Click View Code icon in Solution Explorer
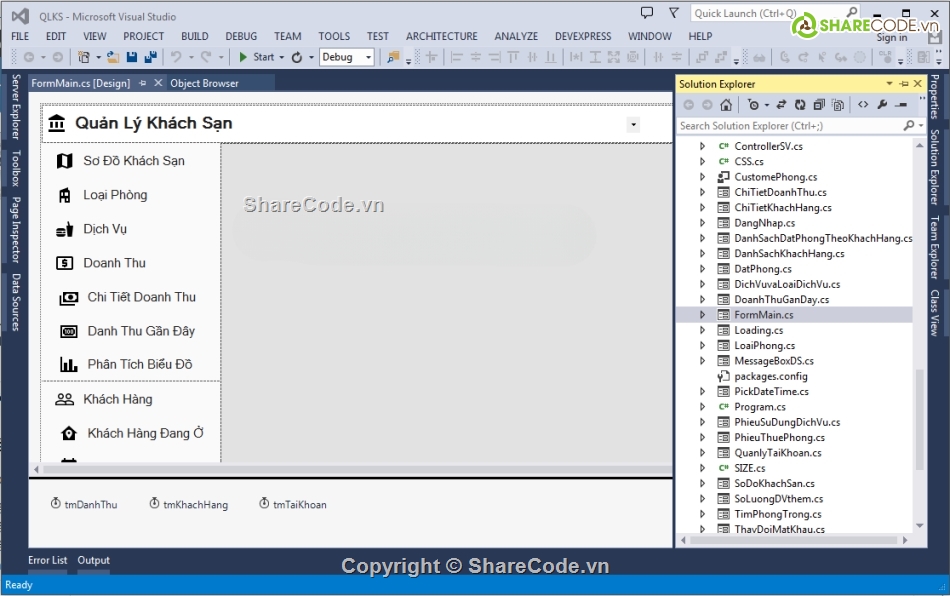The height and width of the screenshot is (596, 950). pyautogui.click(x=863, y=105)
